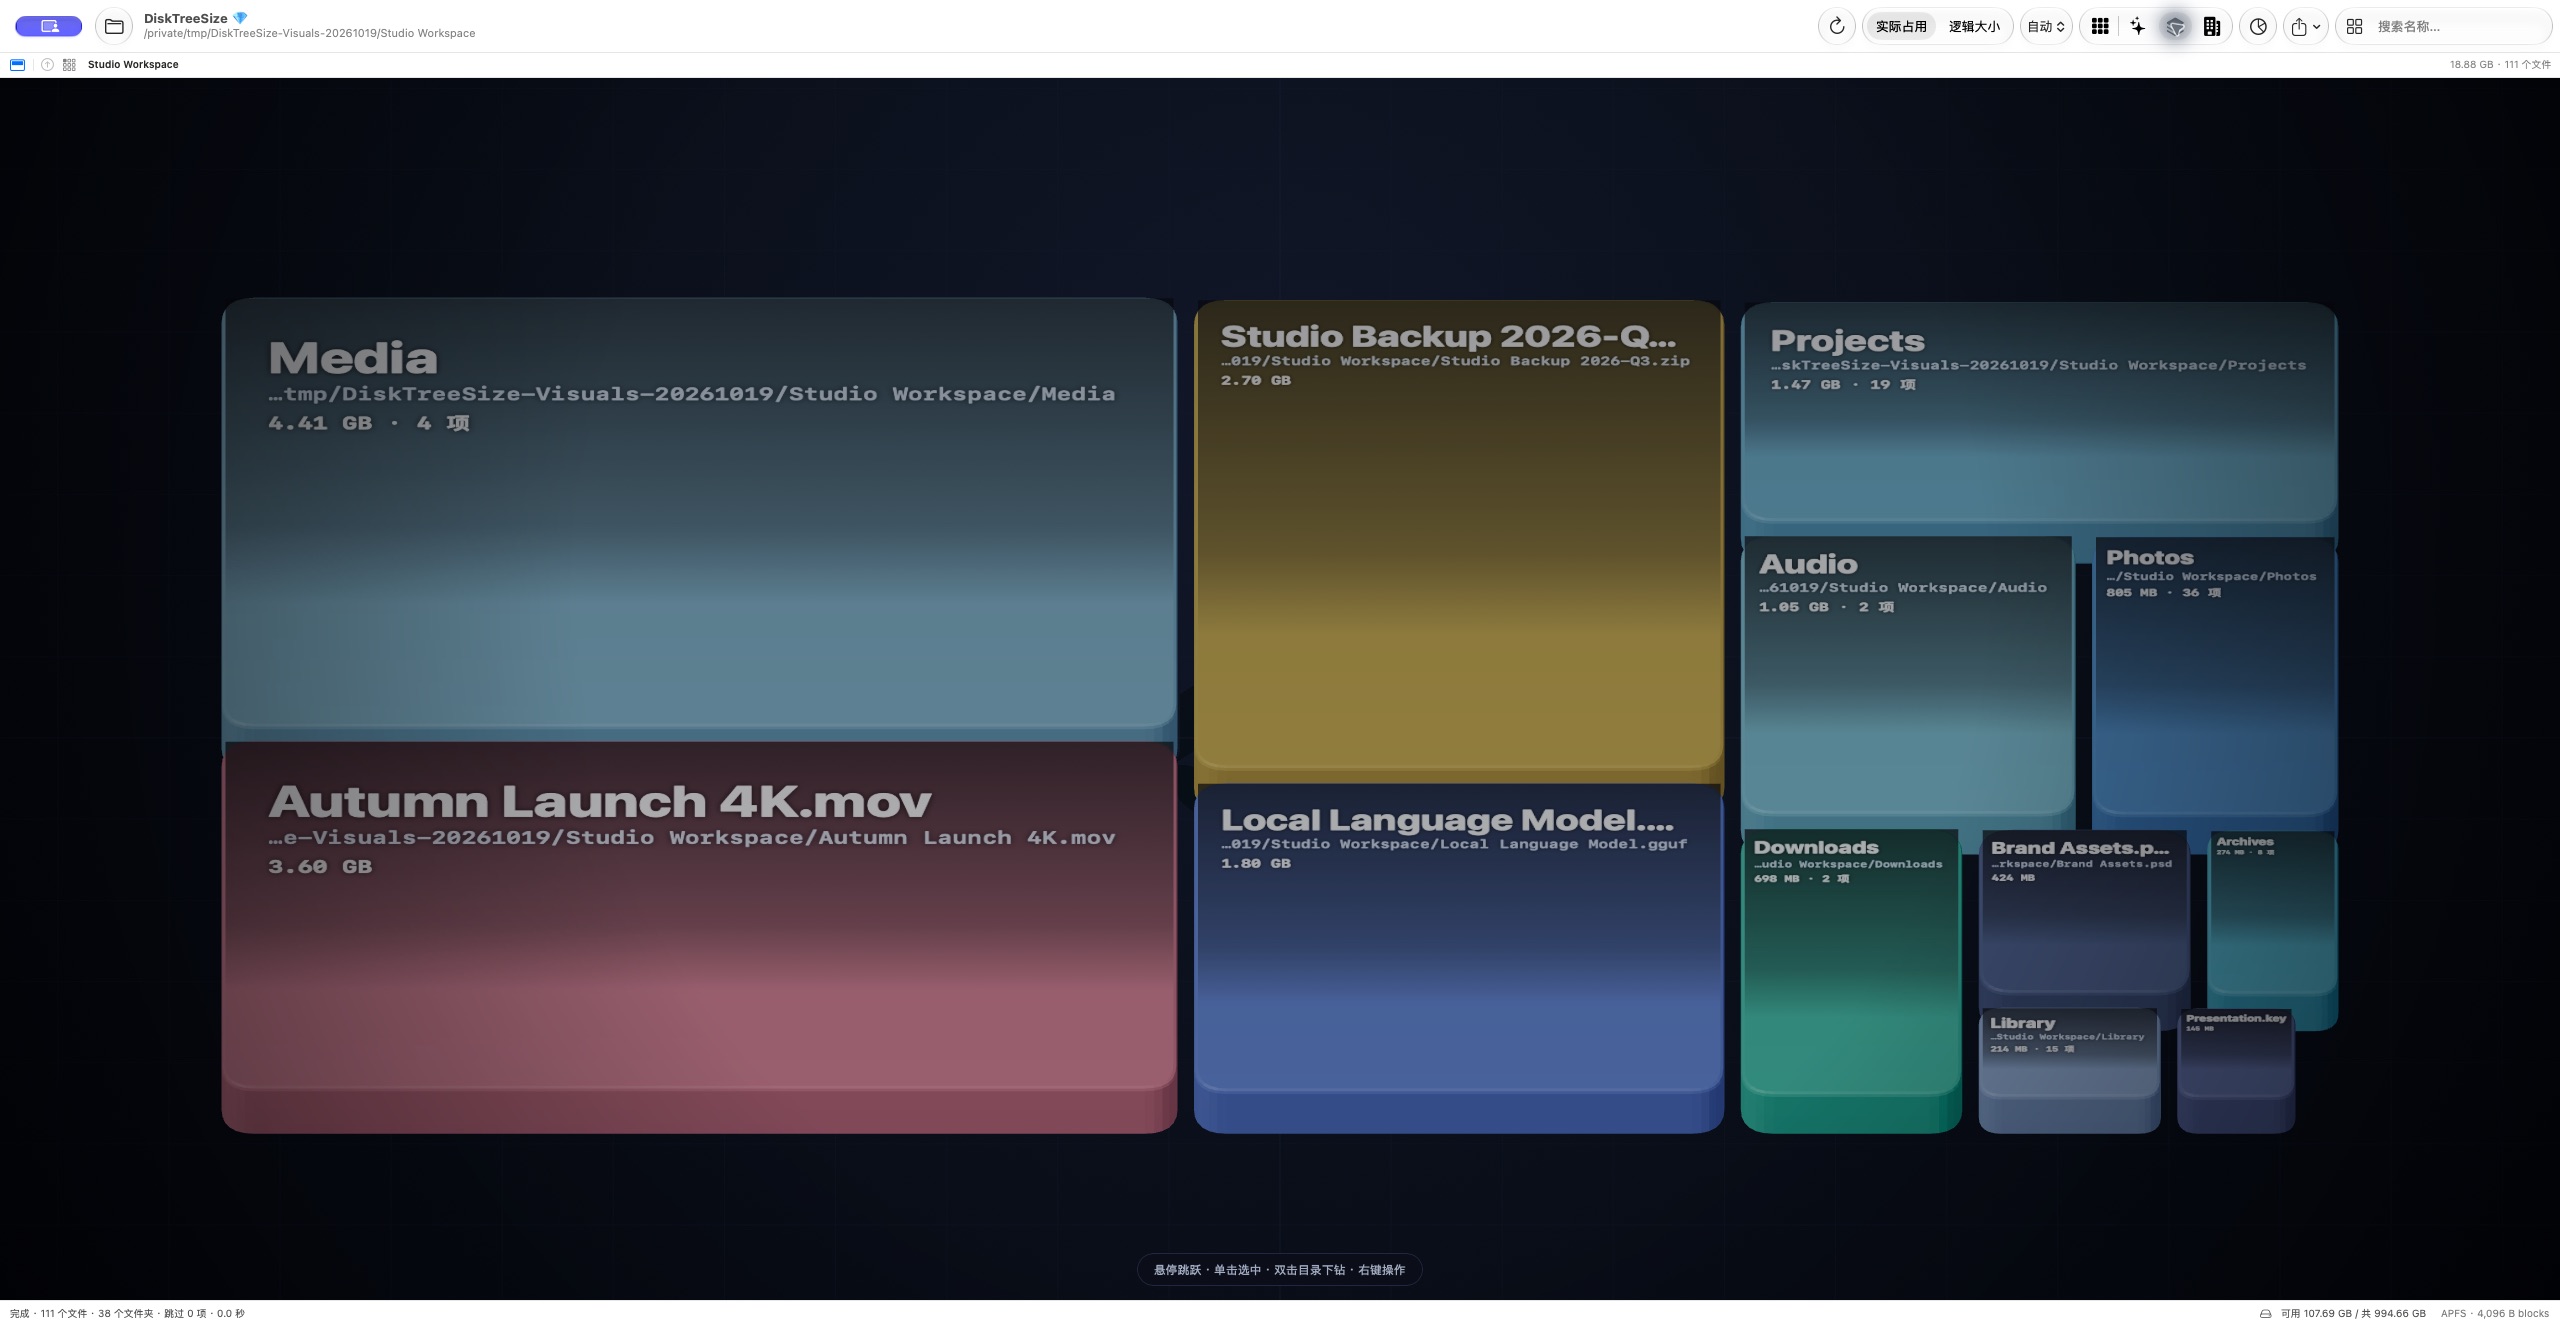The width and height of the screenshot is (2560, 1326).
Task: Open the folder chooser icon beside DiskTreeSize
Action: pyautogui.click(x=114, y=27)
